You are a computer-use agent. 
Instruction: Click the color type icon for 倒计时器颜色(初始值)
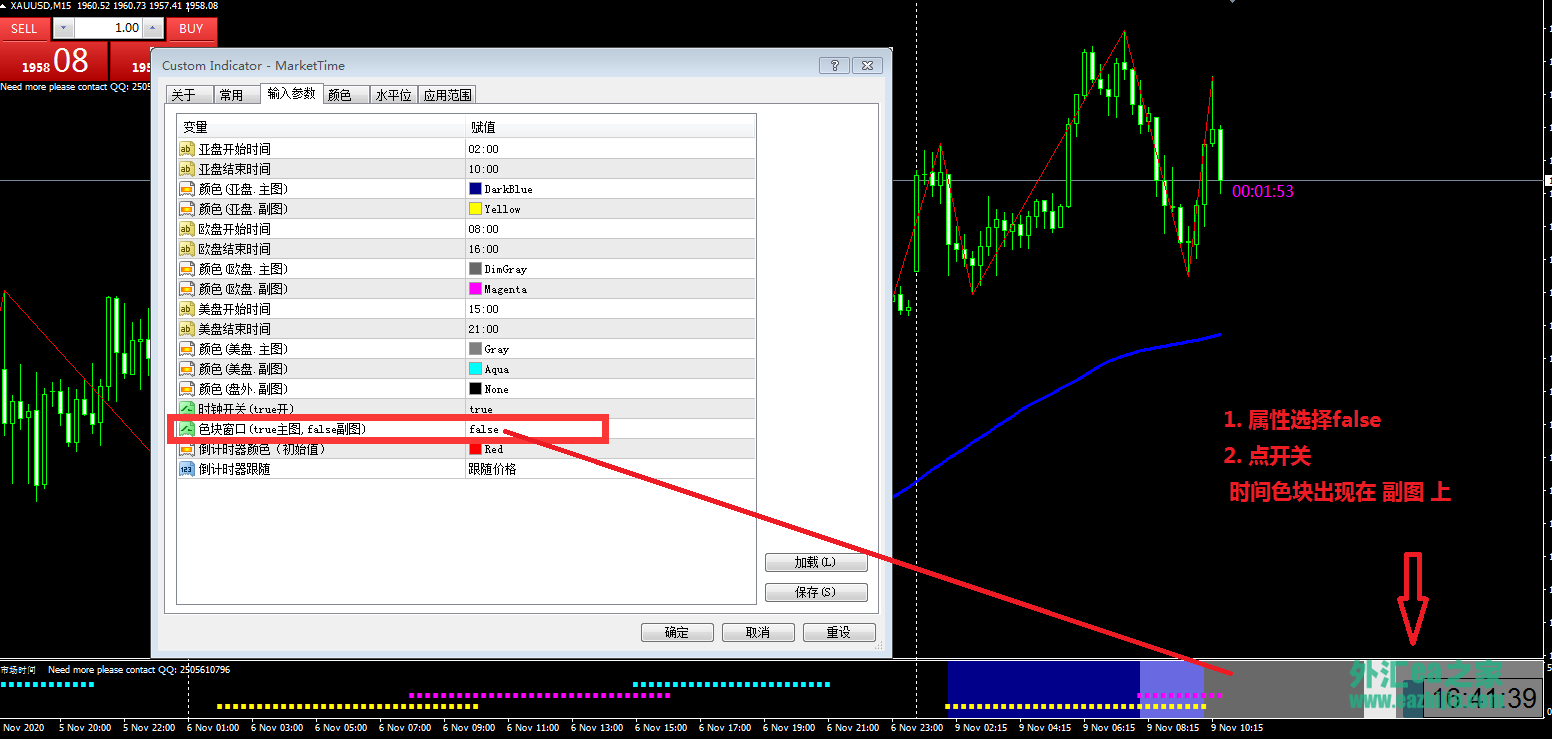pos(187,449)
